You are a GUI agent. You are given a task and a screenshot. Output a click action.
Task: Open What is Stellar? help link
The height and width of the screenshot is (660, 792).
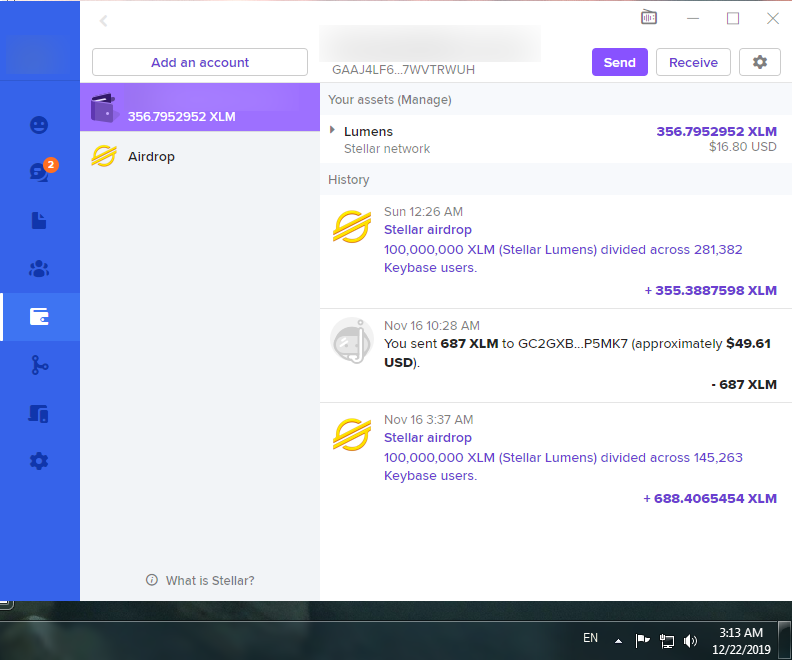[x=200, y=580]
